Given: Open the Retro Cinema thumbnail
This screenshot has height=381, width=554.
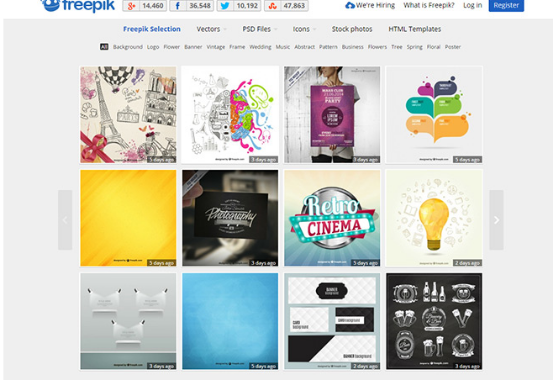Looking at the screenshot, I should coord(332,218).
